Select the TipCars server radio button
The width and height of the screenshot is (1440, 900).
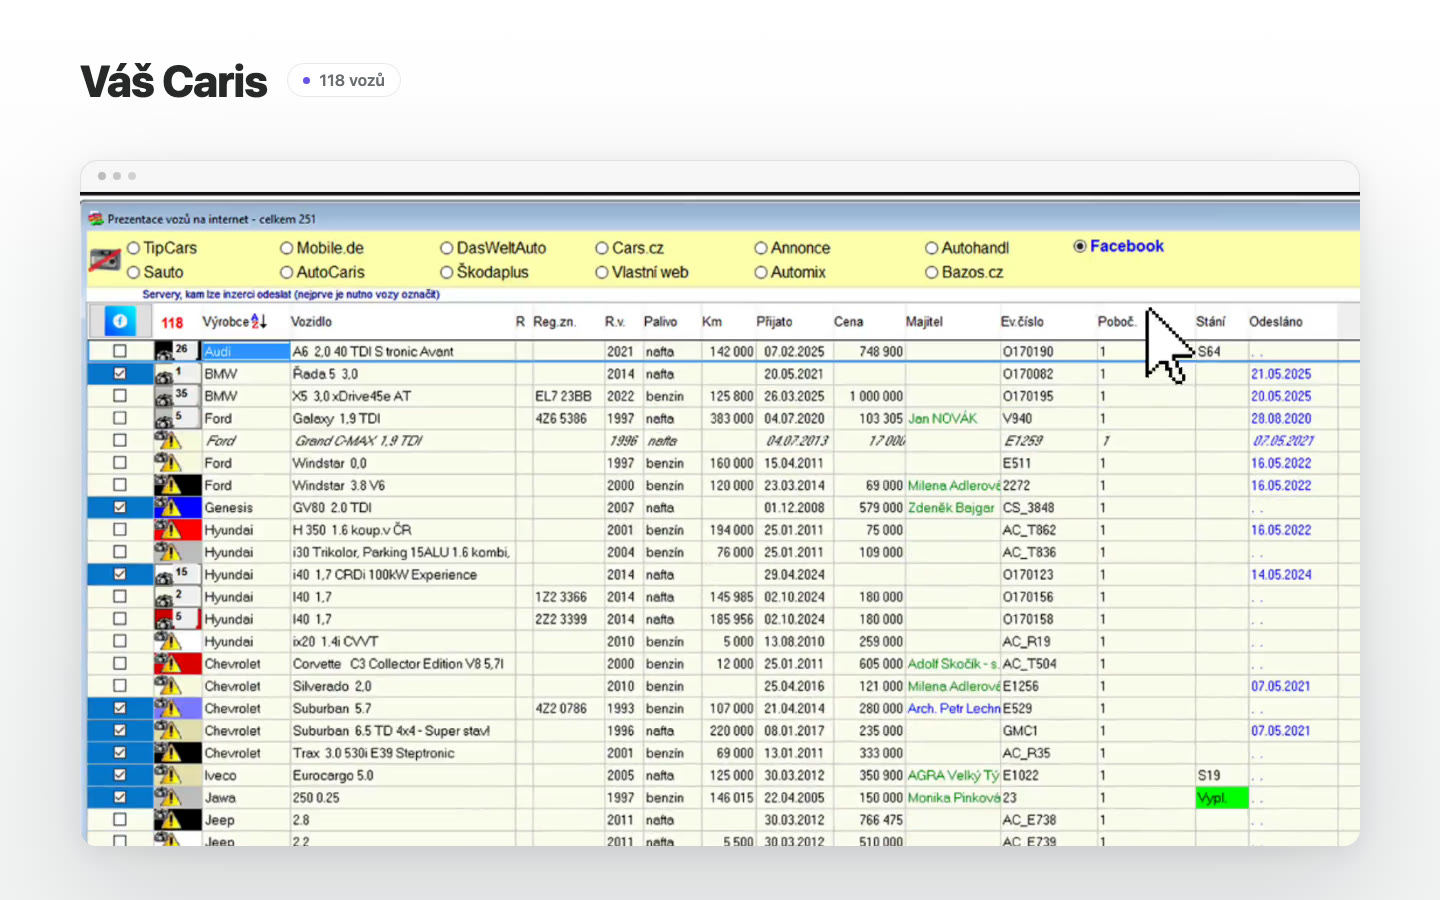(x=133, y=248)
